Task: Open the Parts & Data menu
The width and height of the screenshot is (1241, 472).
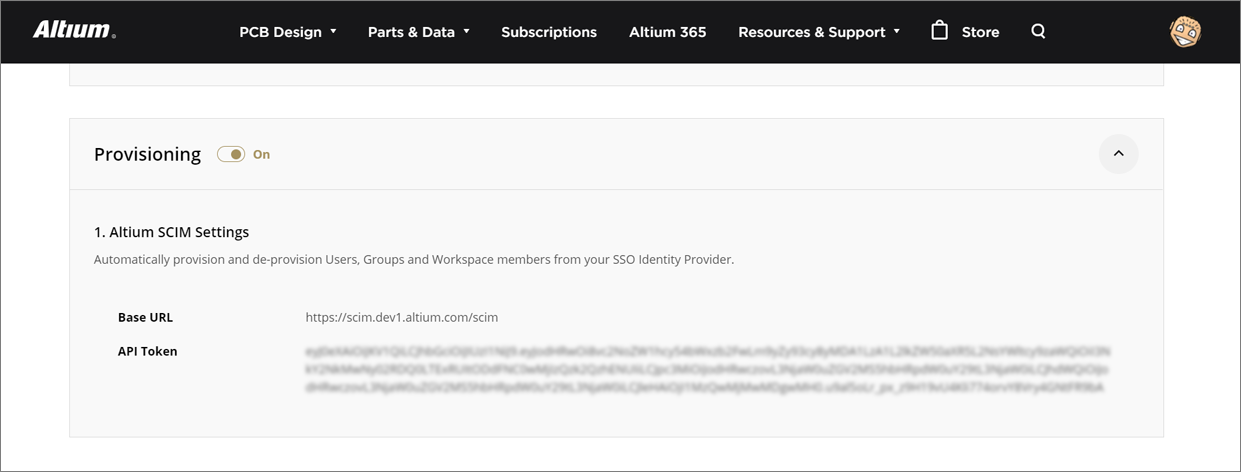Action: click(411, 32)
